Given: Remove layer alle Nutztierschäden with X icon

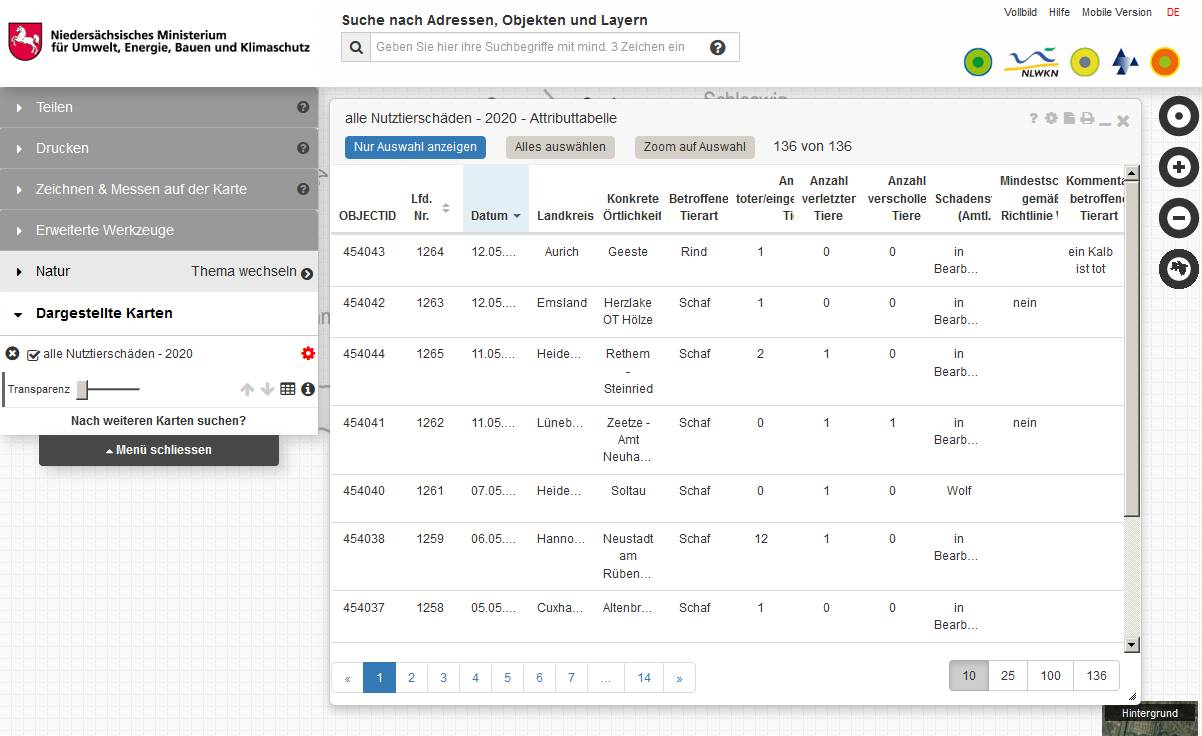Looking at the screenshot, I should 12,354.
